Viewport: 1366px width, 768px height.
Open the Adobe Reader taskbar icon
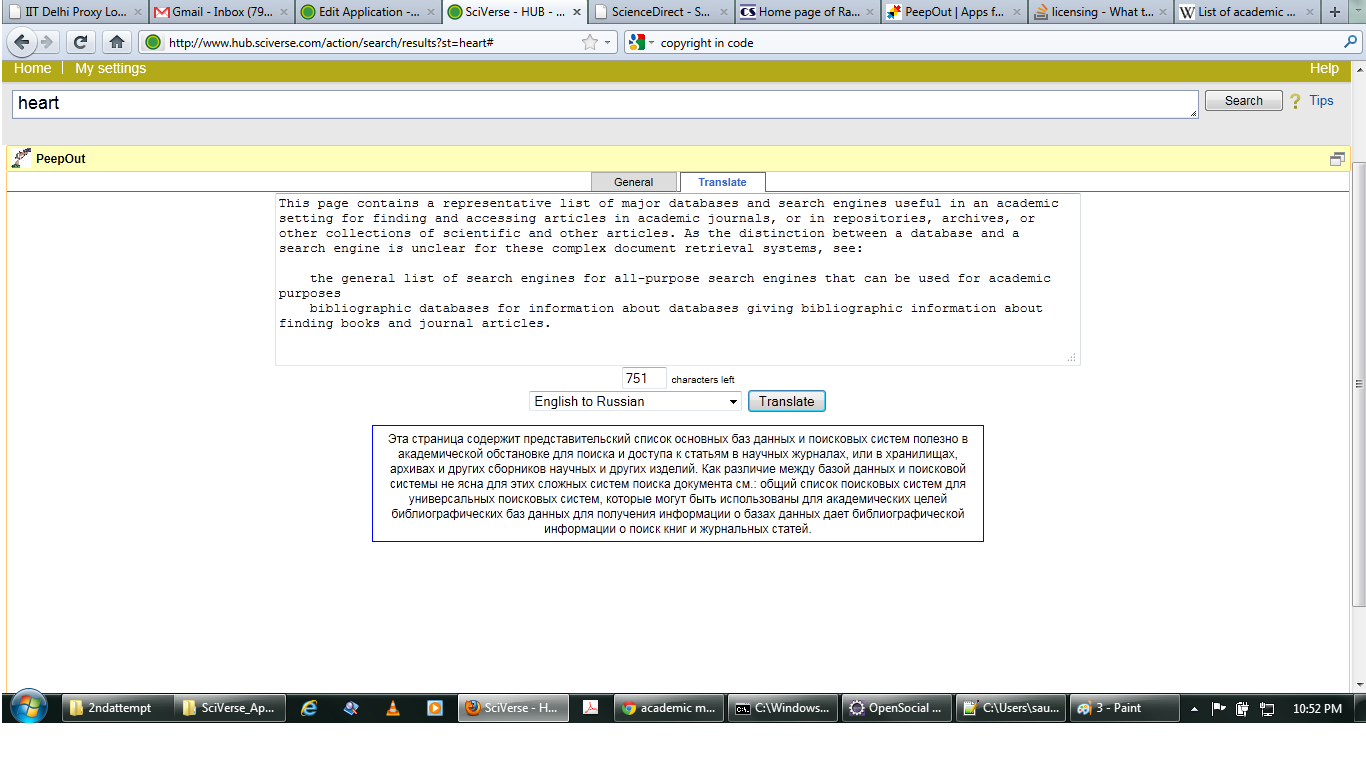[x=591, y=707]
